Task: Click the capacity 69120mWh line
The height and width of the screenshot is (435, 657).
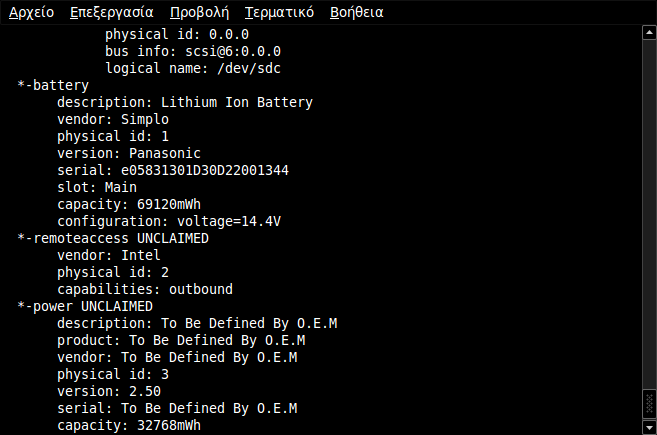Action: (129, 204)
